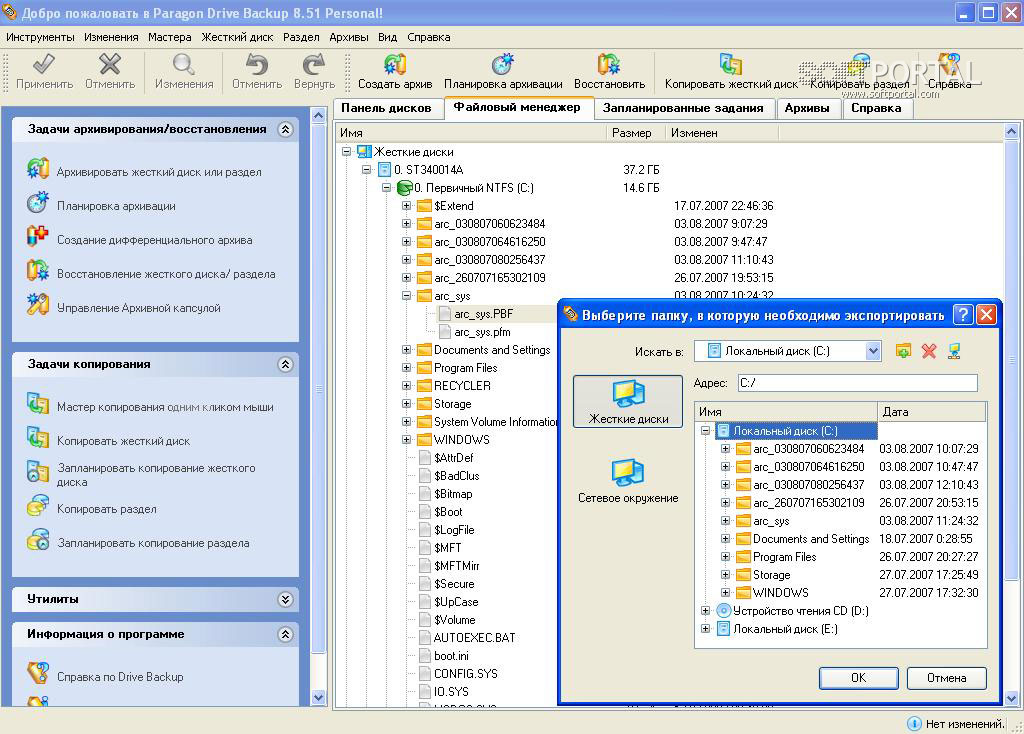This screenshot has width=1024, height=734.
Task: Switch to the Архивы tab
Action: tap(807, 108)
